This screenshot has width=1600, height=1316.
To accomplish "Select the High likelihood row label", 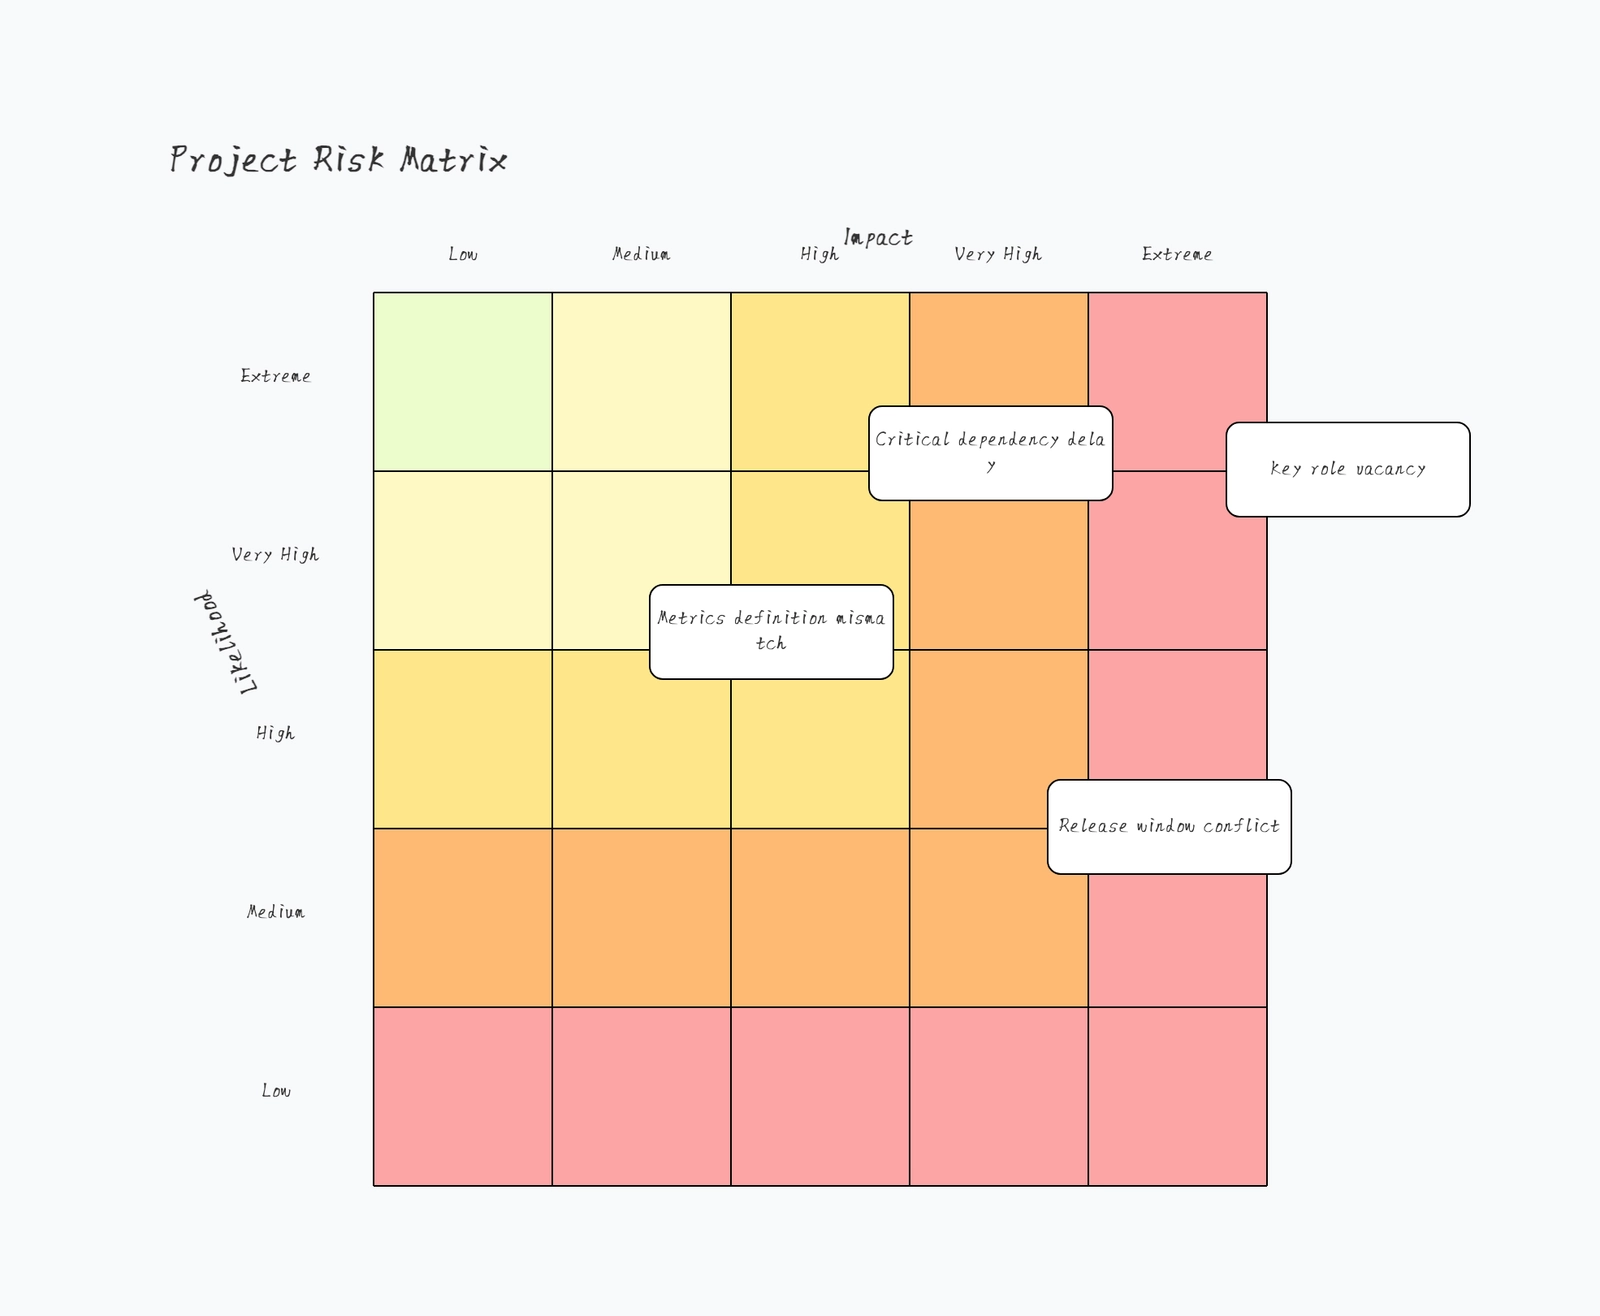I will (x=275, y=733).
